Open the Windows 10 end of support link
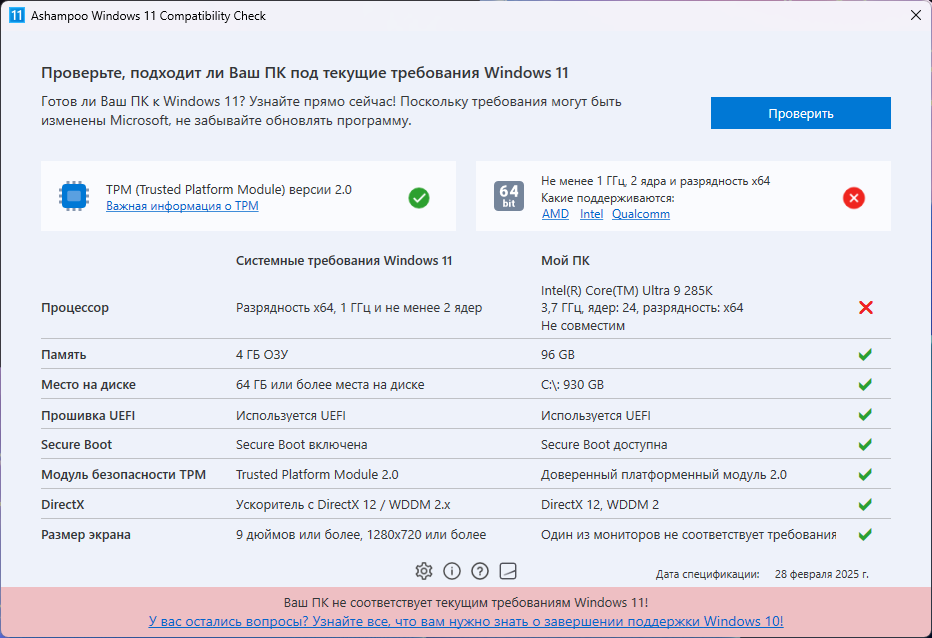 [x=466, y=621]
